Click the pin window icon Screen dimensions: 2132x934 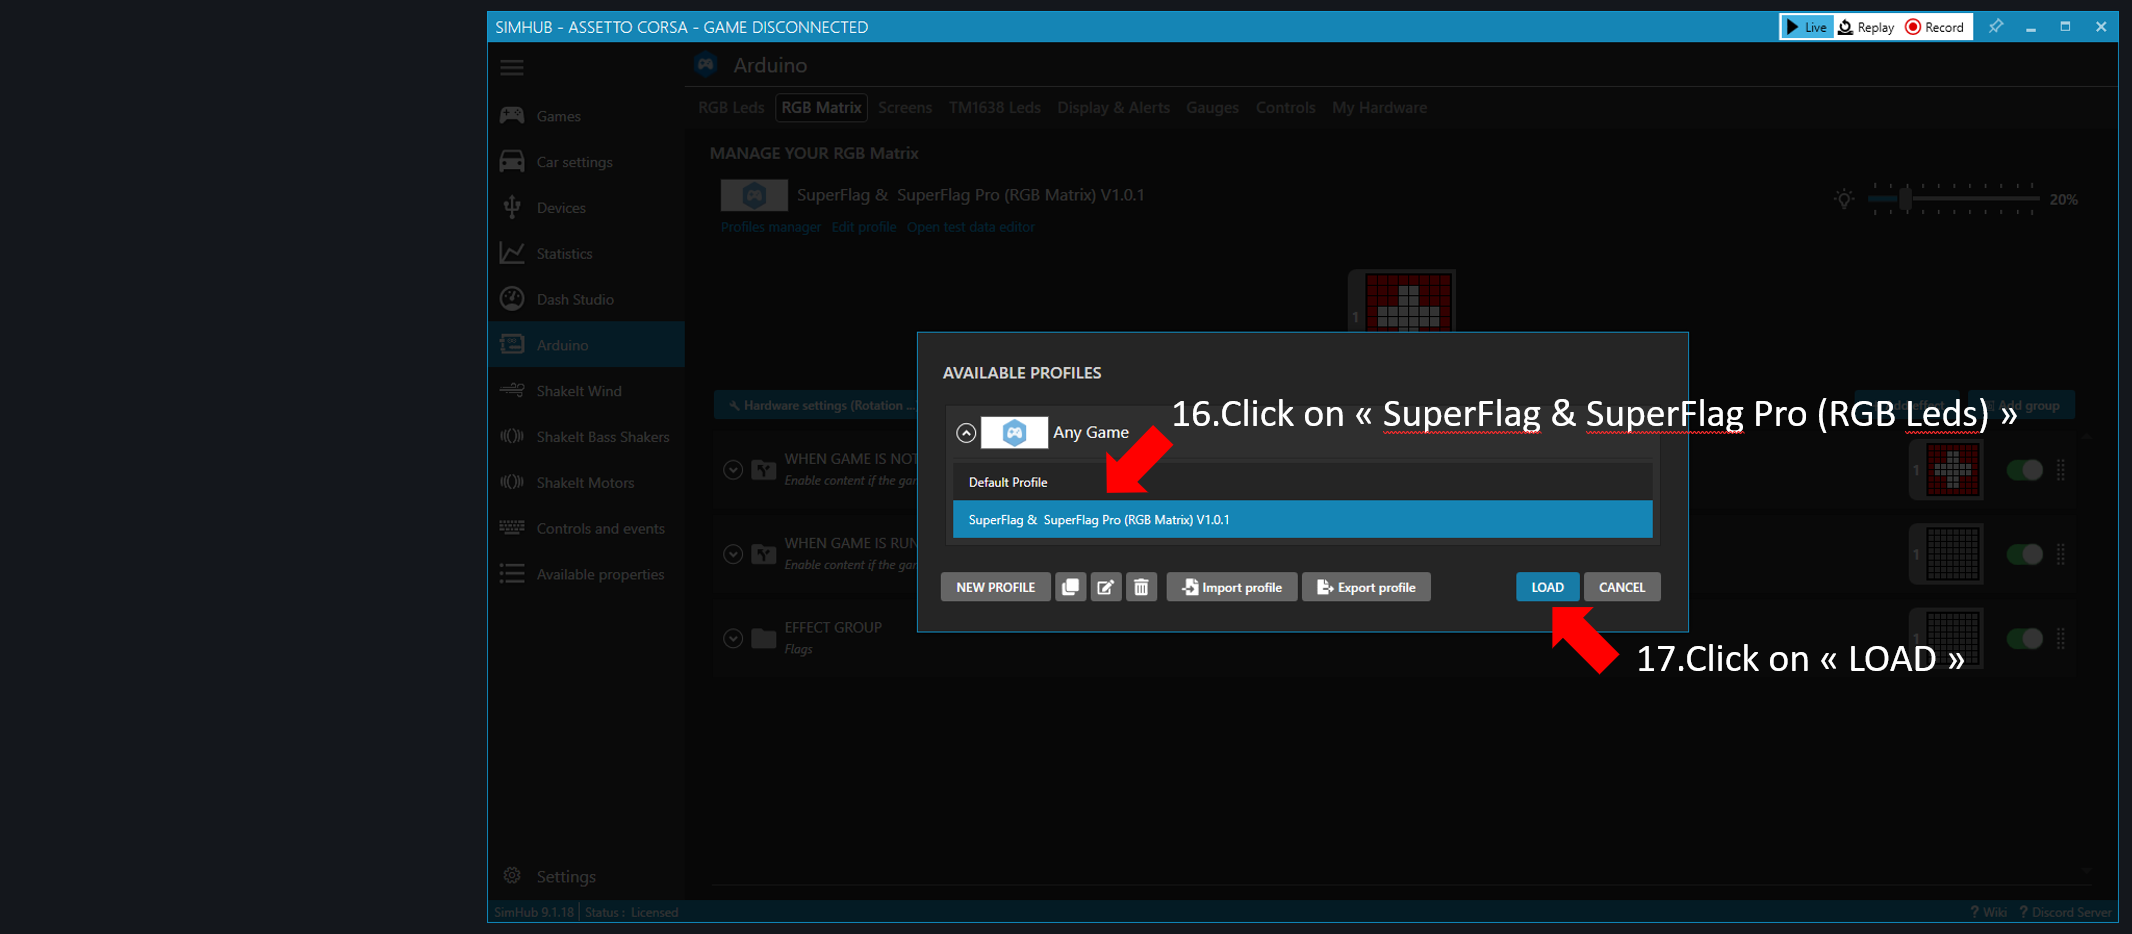tap(1995, 27)
